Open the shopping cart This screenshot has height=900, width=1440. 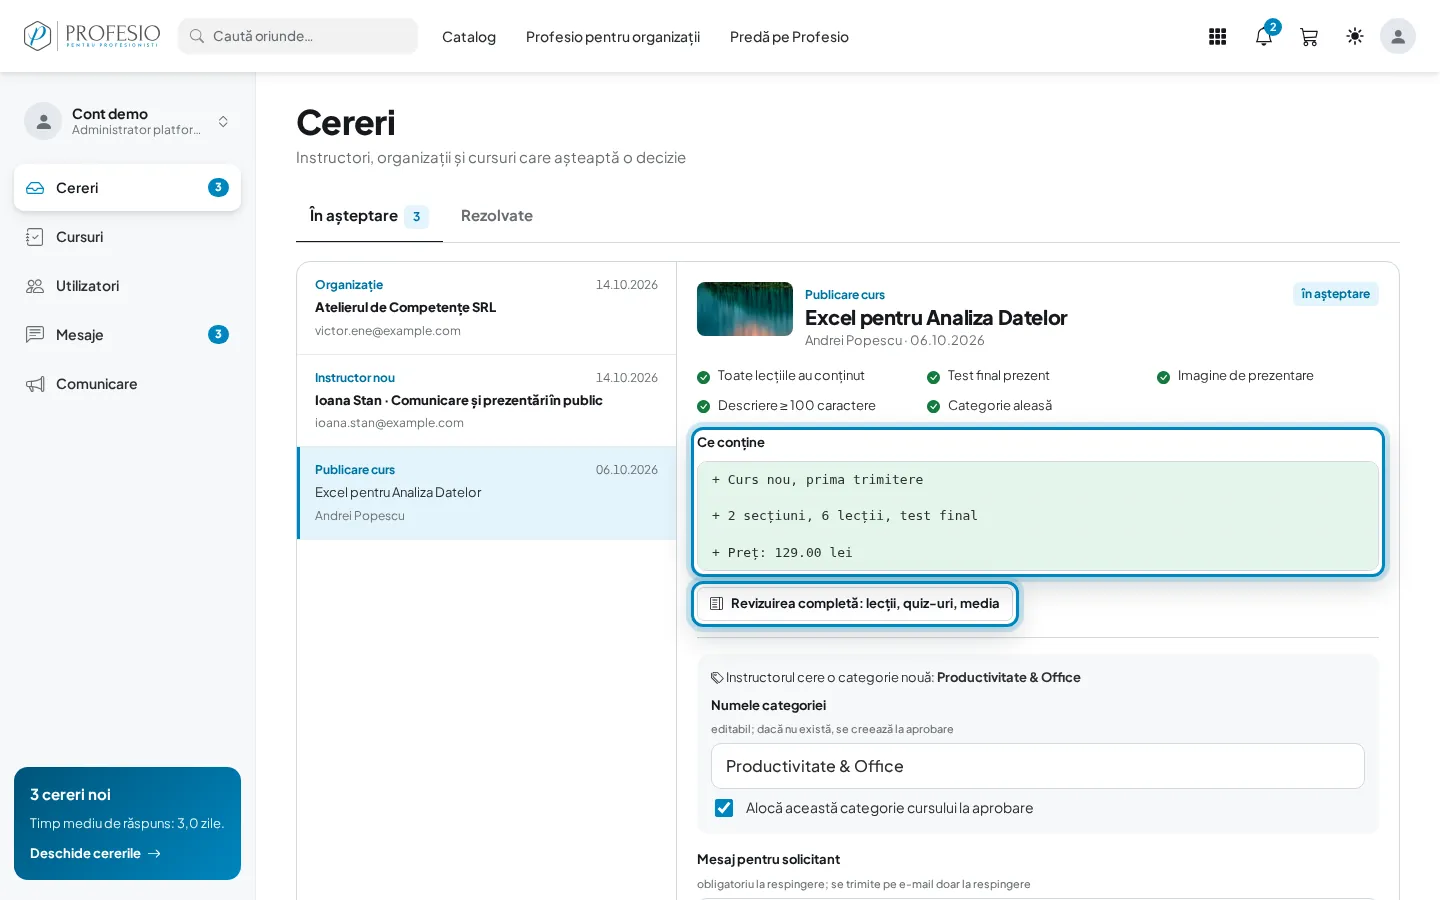coord(1309,37)
